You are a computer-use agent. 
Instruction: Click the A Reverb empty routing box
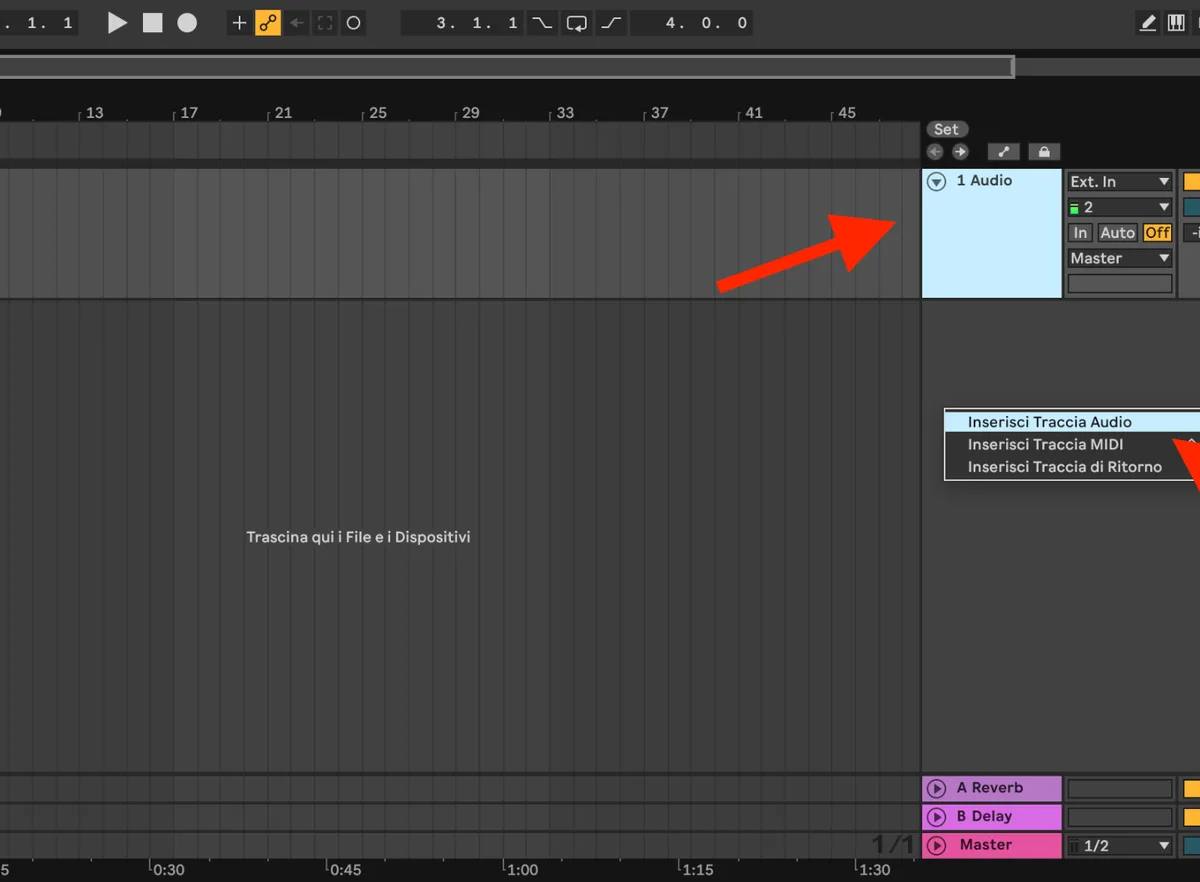1120,789
